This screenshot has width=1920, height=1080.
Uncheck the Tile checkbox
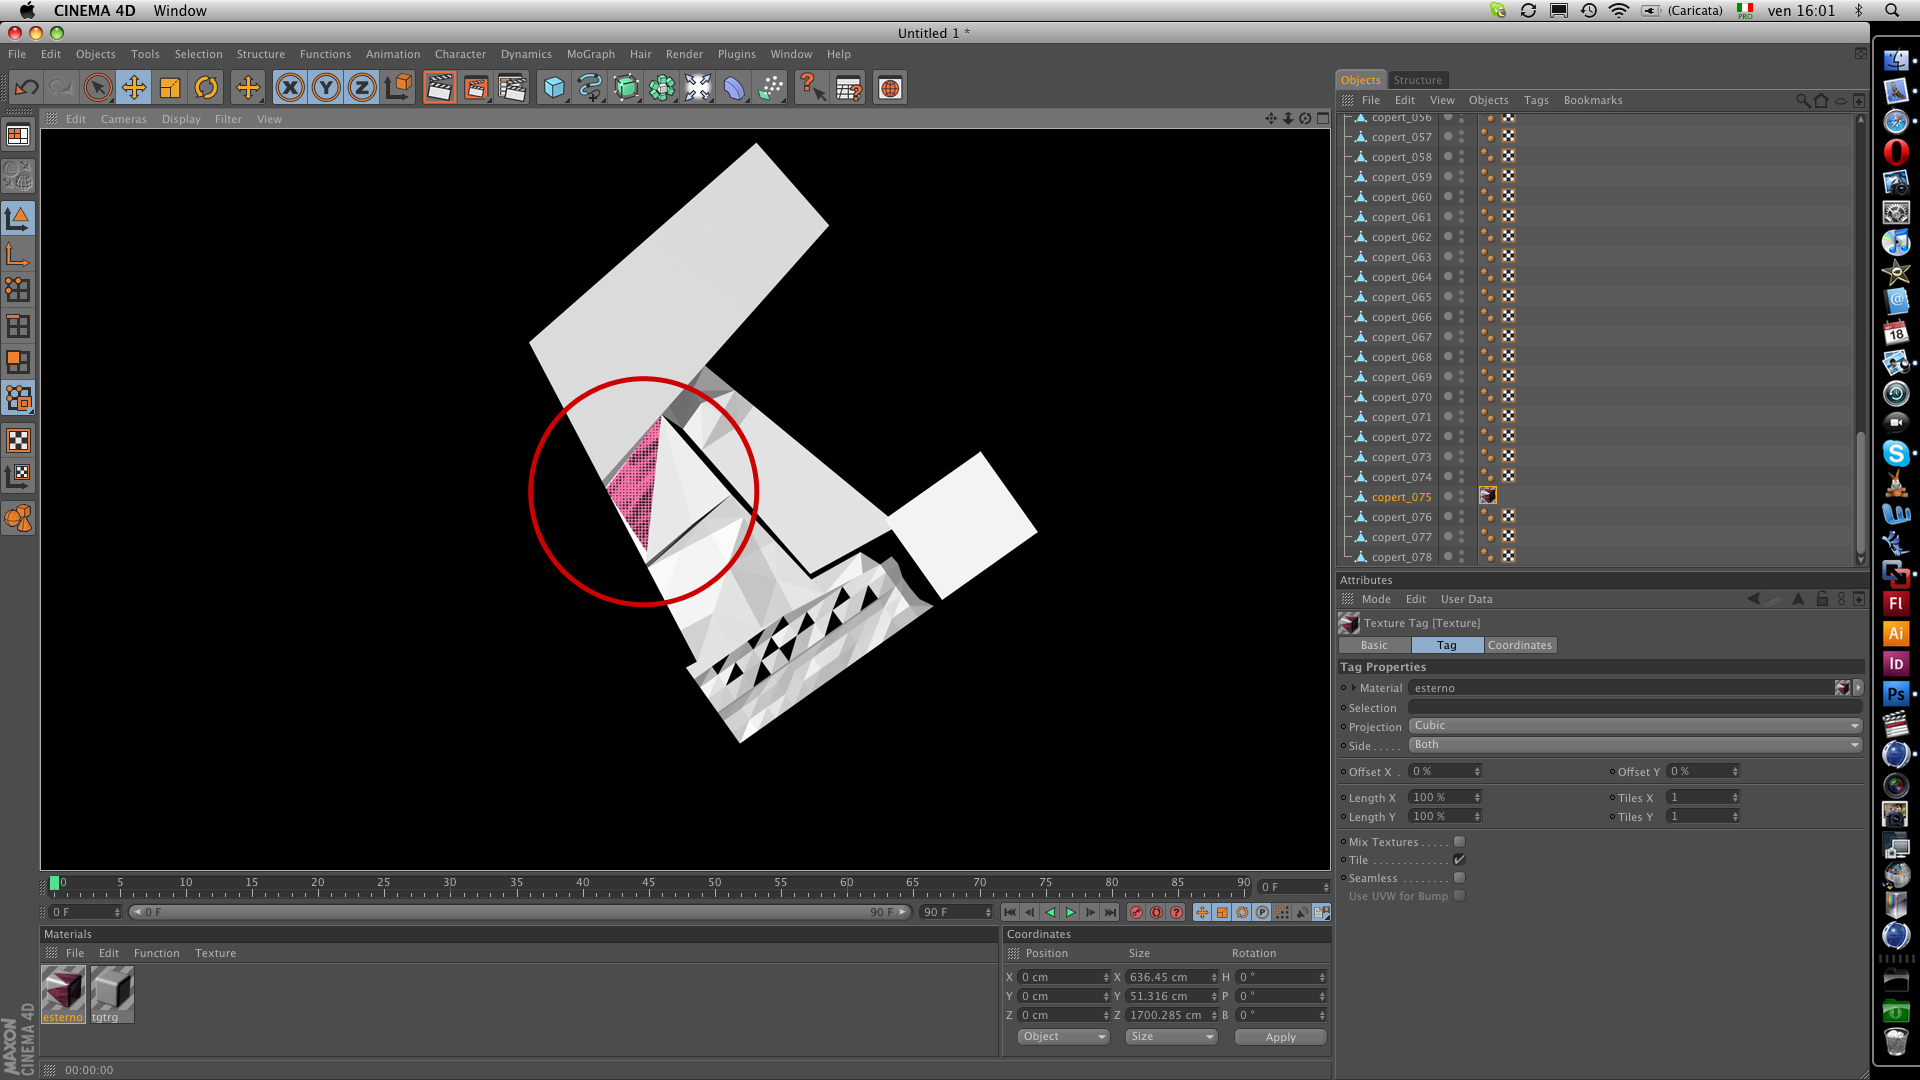tap(1459, 860)
